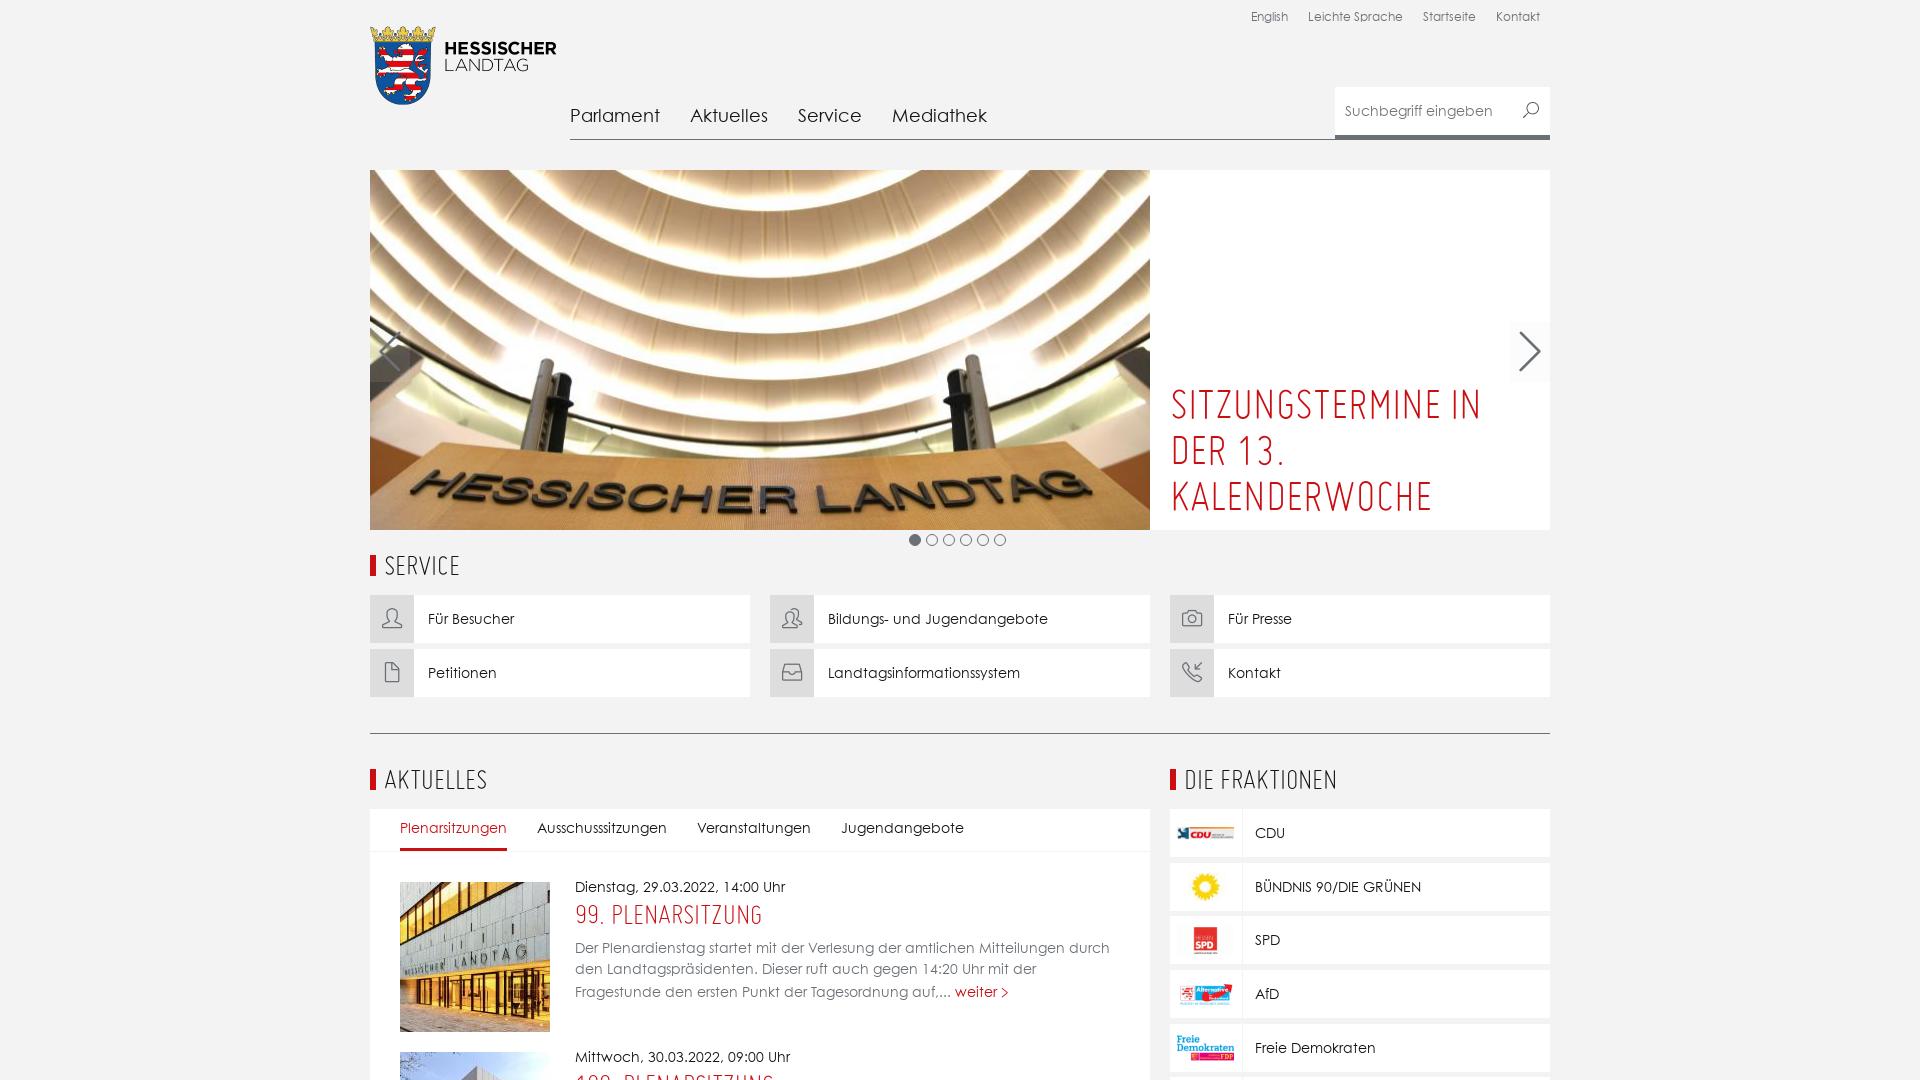Open the SPD Fraktion link
The height and width of the screenshot is (1080, 1920).
click(x=1360, y=940)
